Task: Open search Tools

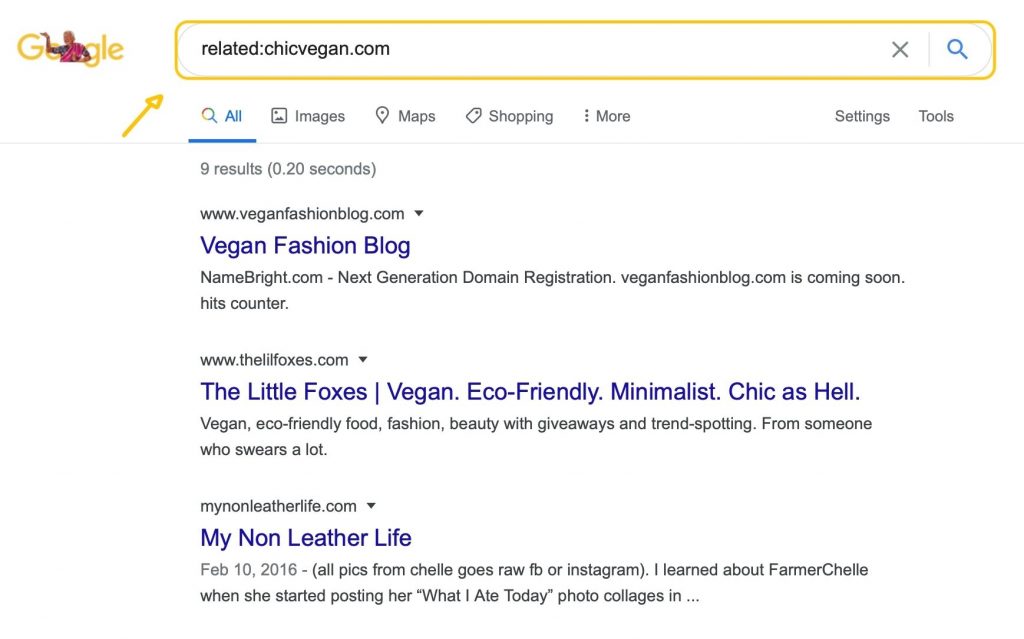Action: click(x=936, y=116)
